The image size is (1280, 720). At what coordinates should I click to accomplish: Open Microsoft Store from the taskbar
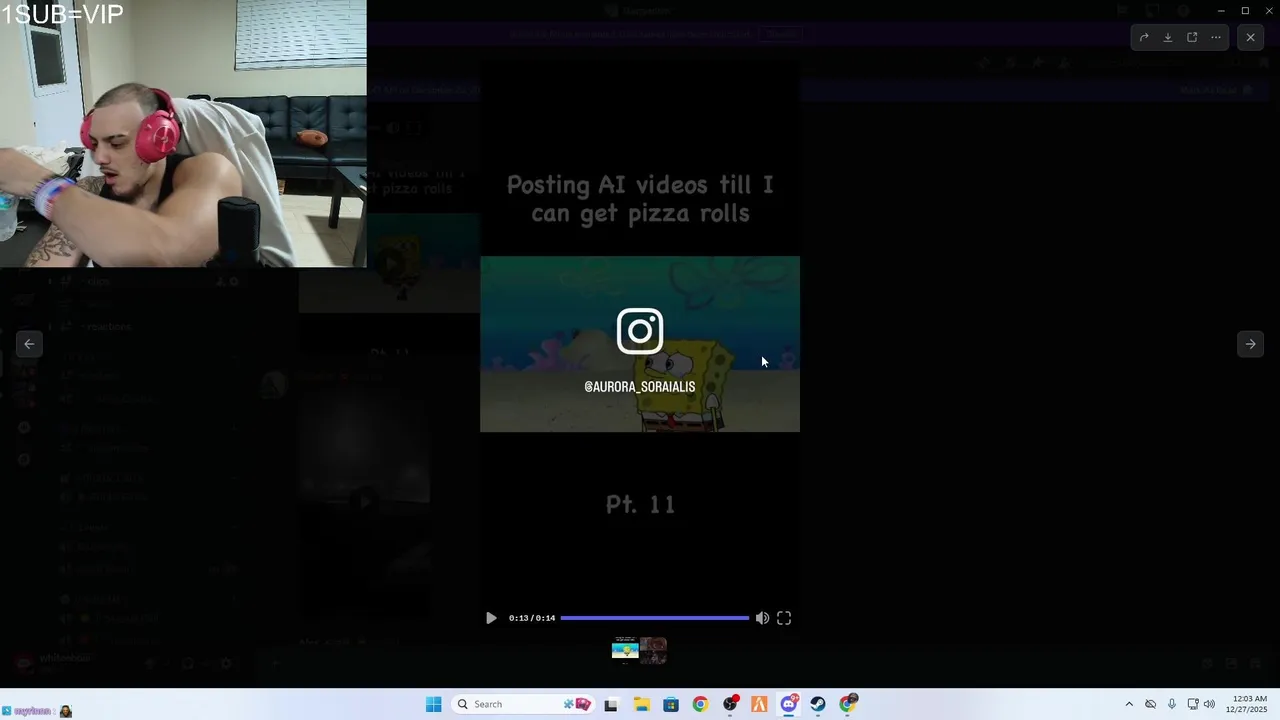670,704
